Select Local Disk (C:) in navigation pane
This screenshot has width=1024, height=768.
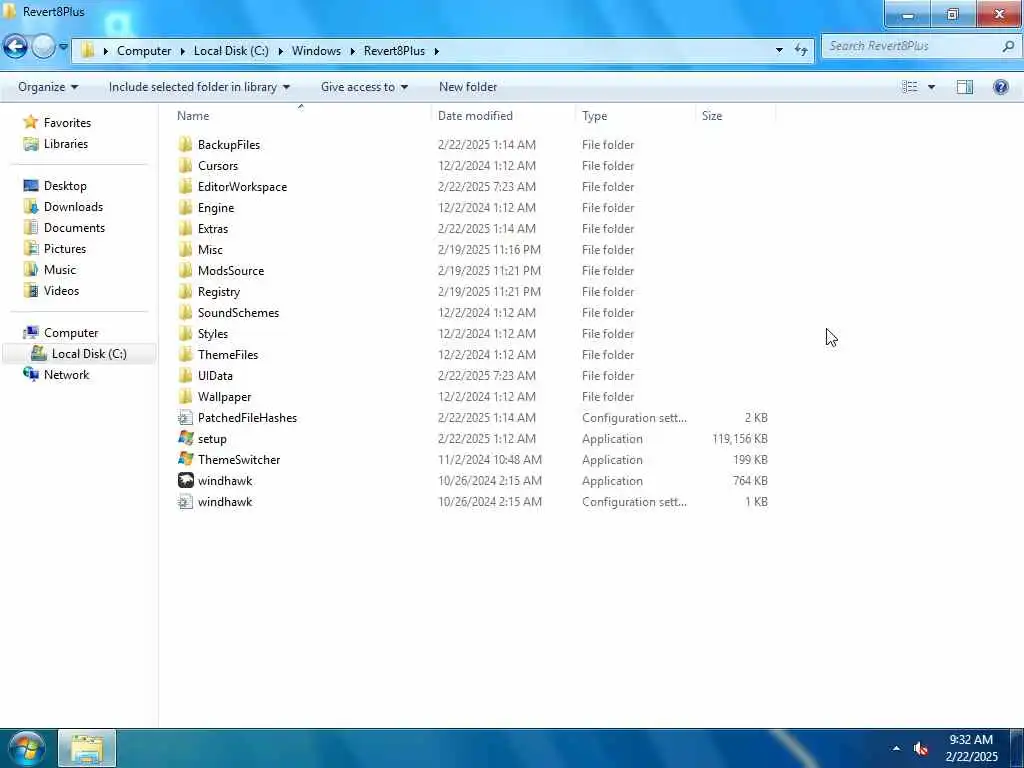click(79, 354)
